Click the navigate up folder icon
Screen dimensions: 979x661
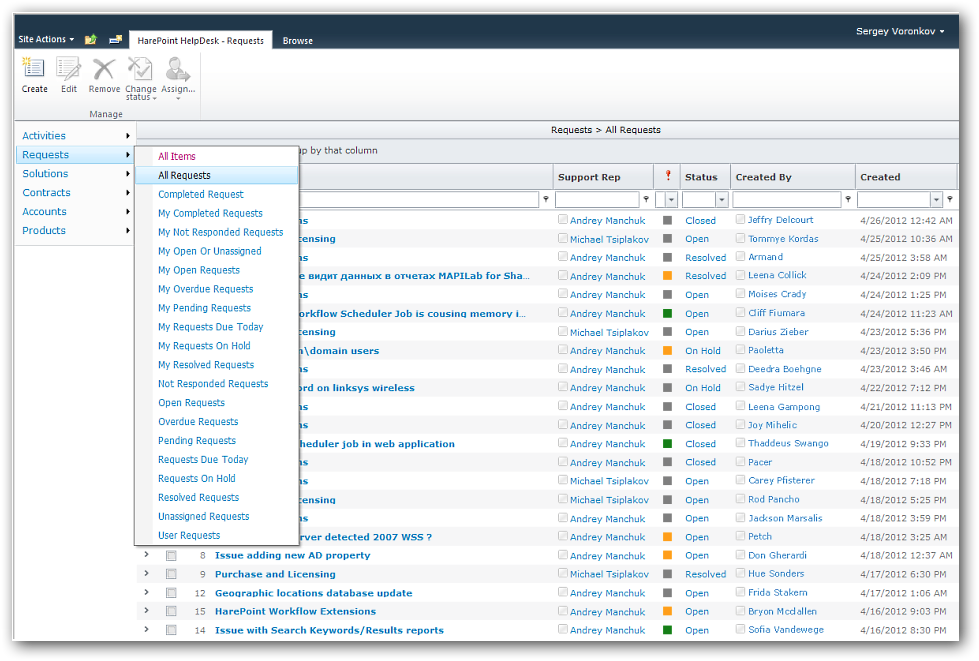coord(91,39)
